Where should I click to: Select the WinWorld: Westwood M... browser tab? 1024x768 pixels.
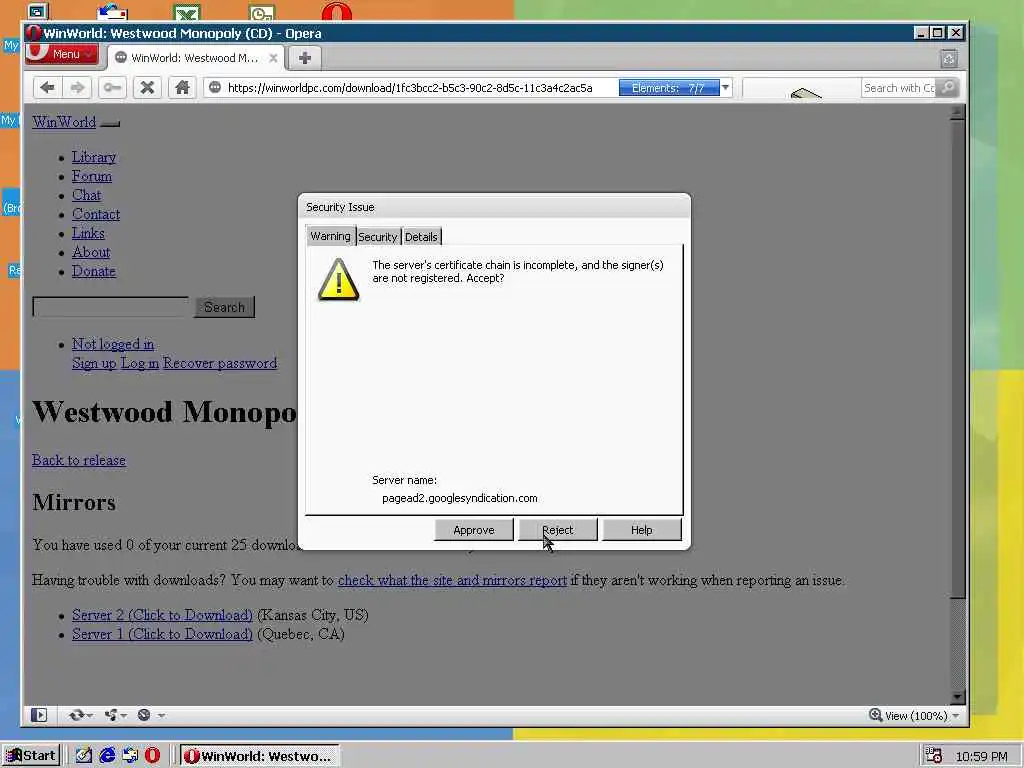tap(196, 58)
